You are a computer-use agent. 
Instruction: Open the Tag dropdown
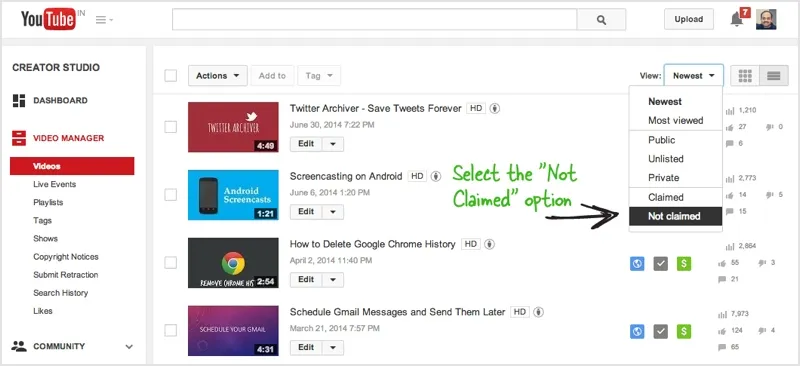pyautogui.click(x=319, y=76)
